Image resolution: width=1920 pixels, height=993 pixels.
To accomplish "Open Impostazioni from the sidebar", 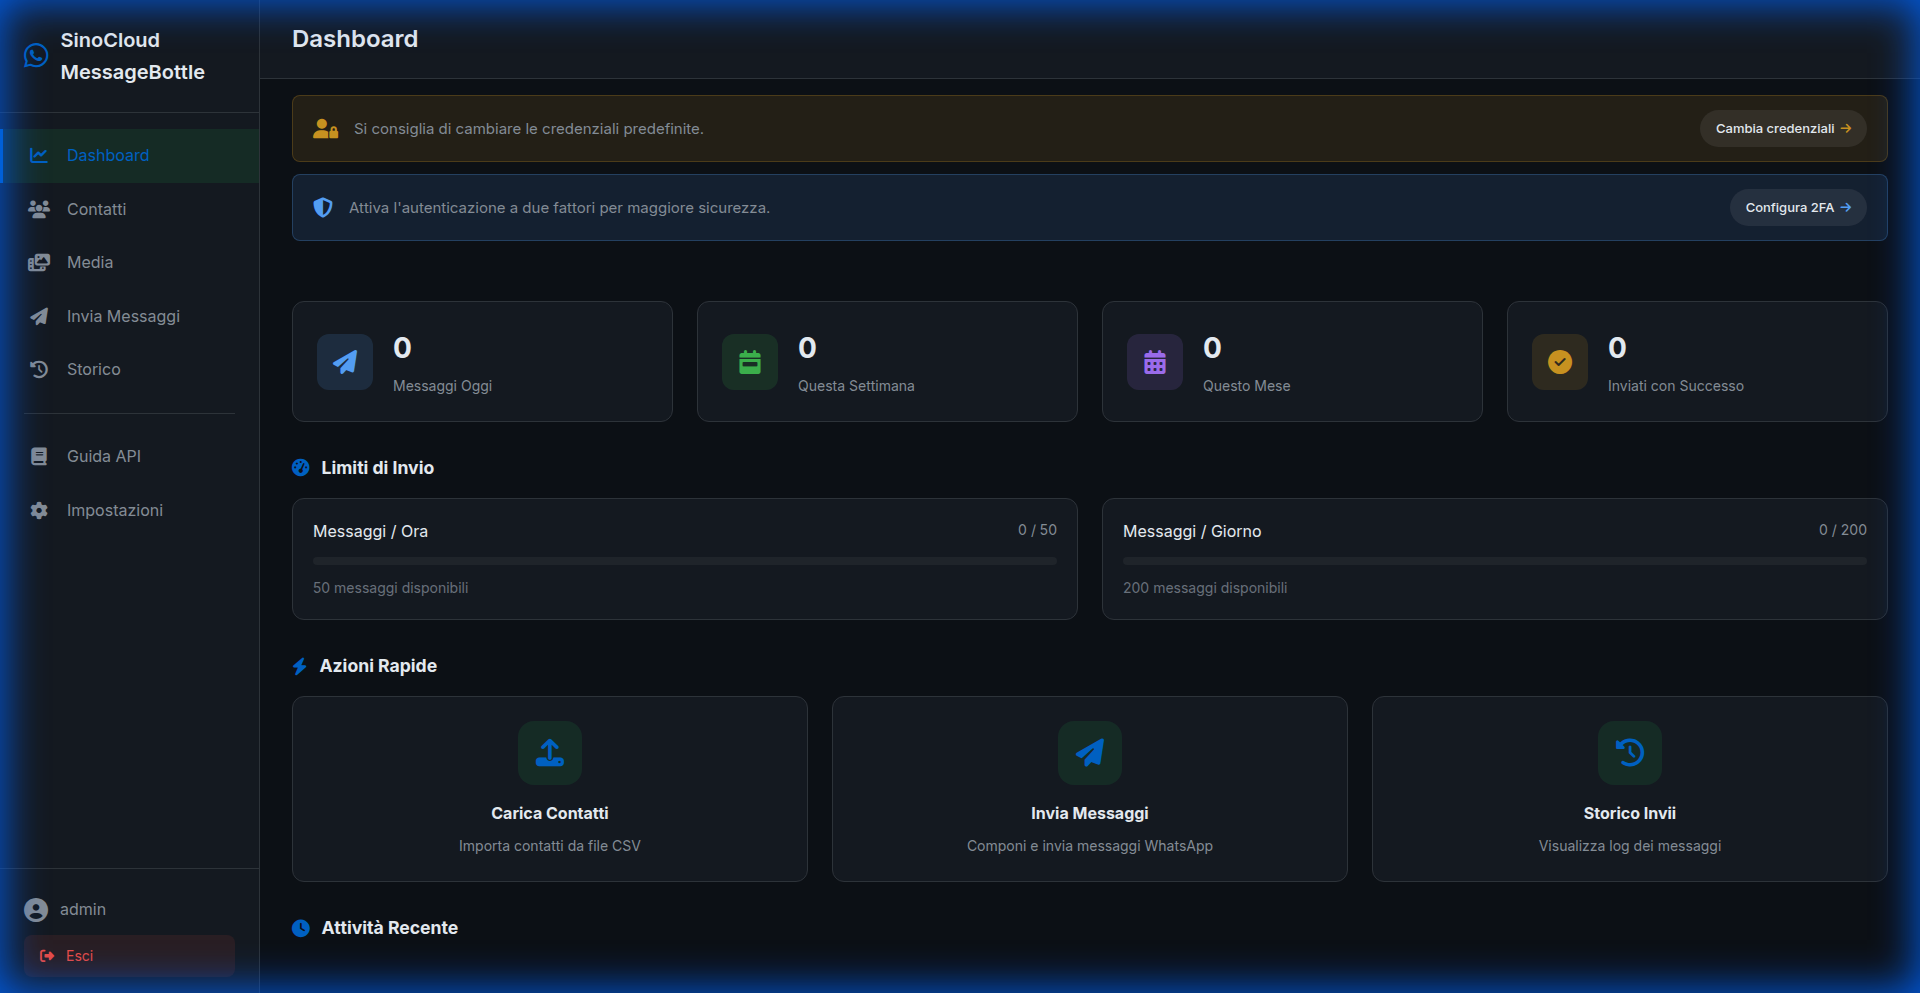I will [x=114, y=510].
